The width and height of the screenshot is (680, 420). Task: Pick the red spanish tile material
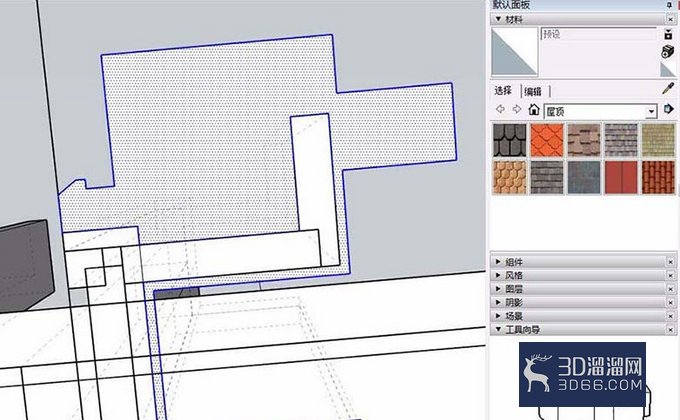click(x=658, y=177)
